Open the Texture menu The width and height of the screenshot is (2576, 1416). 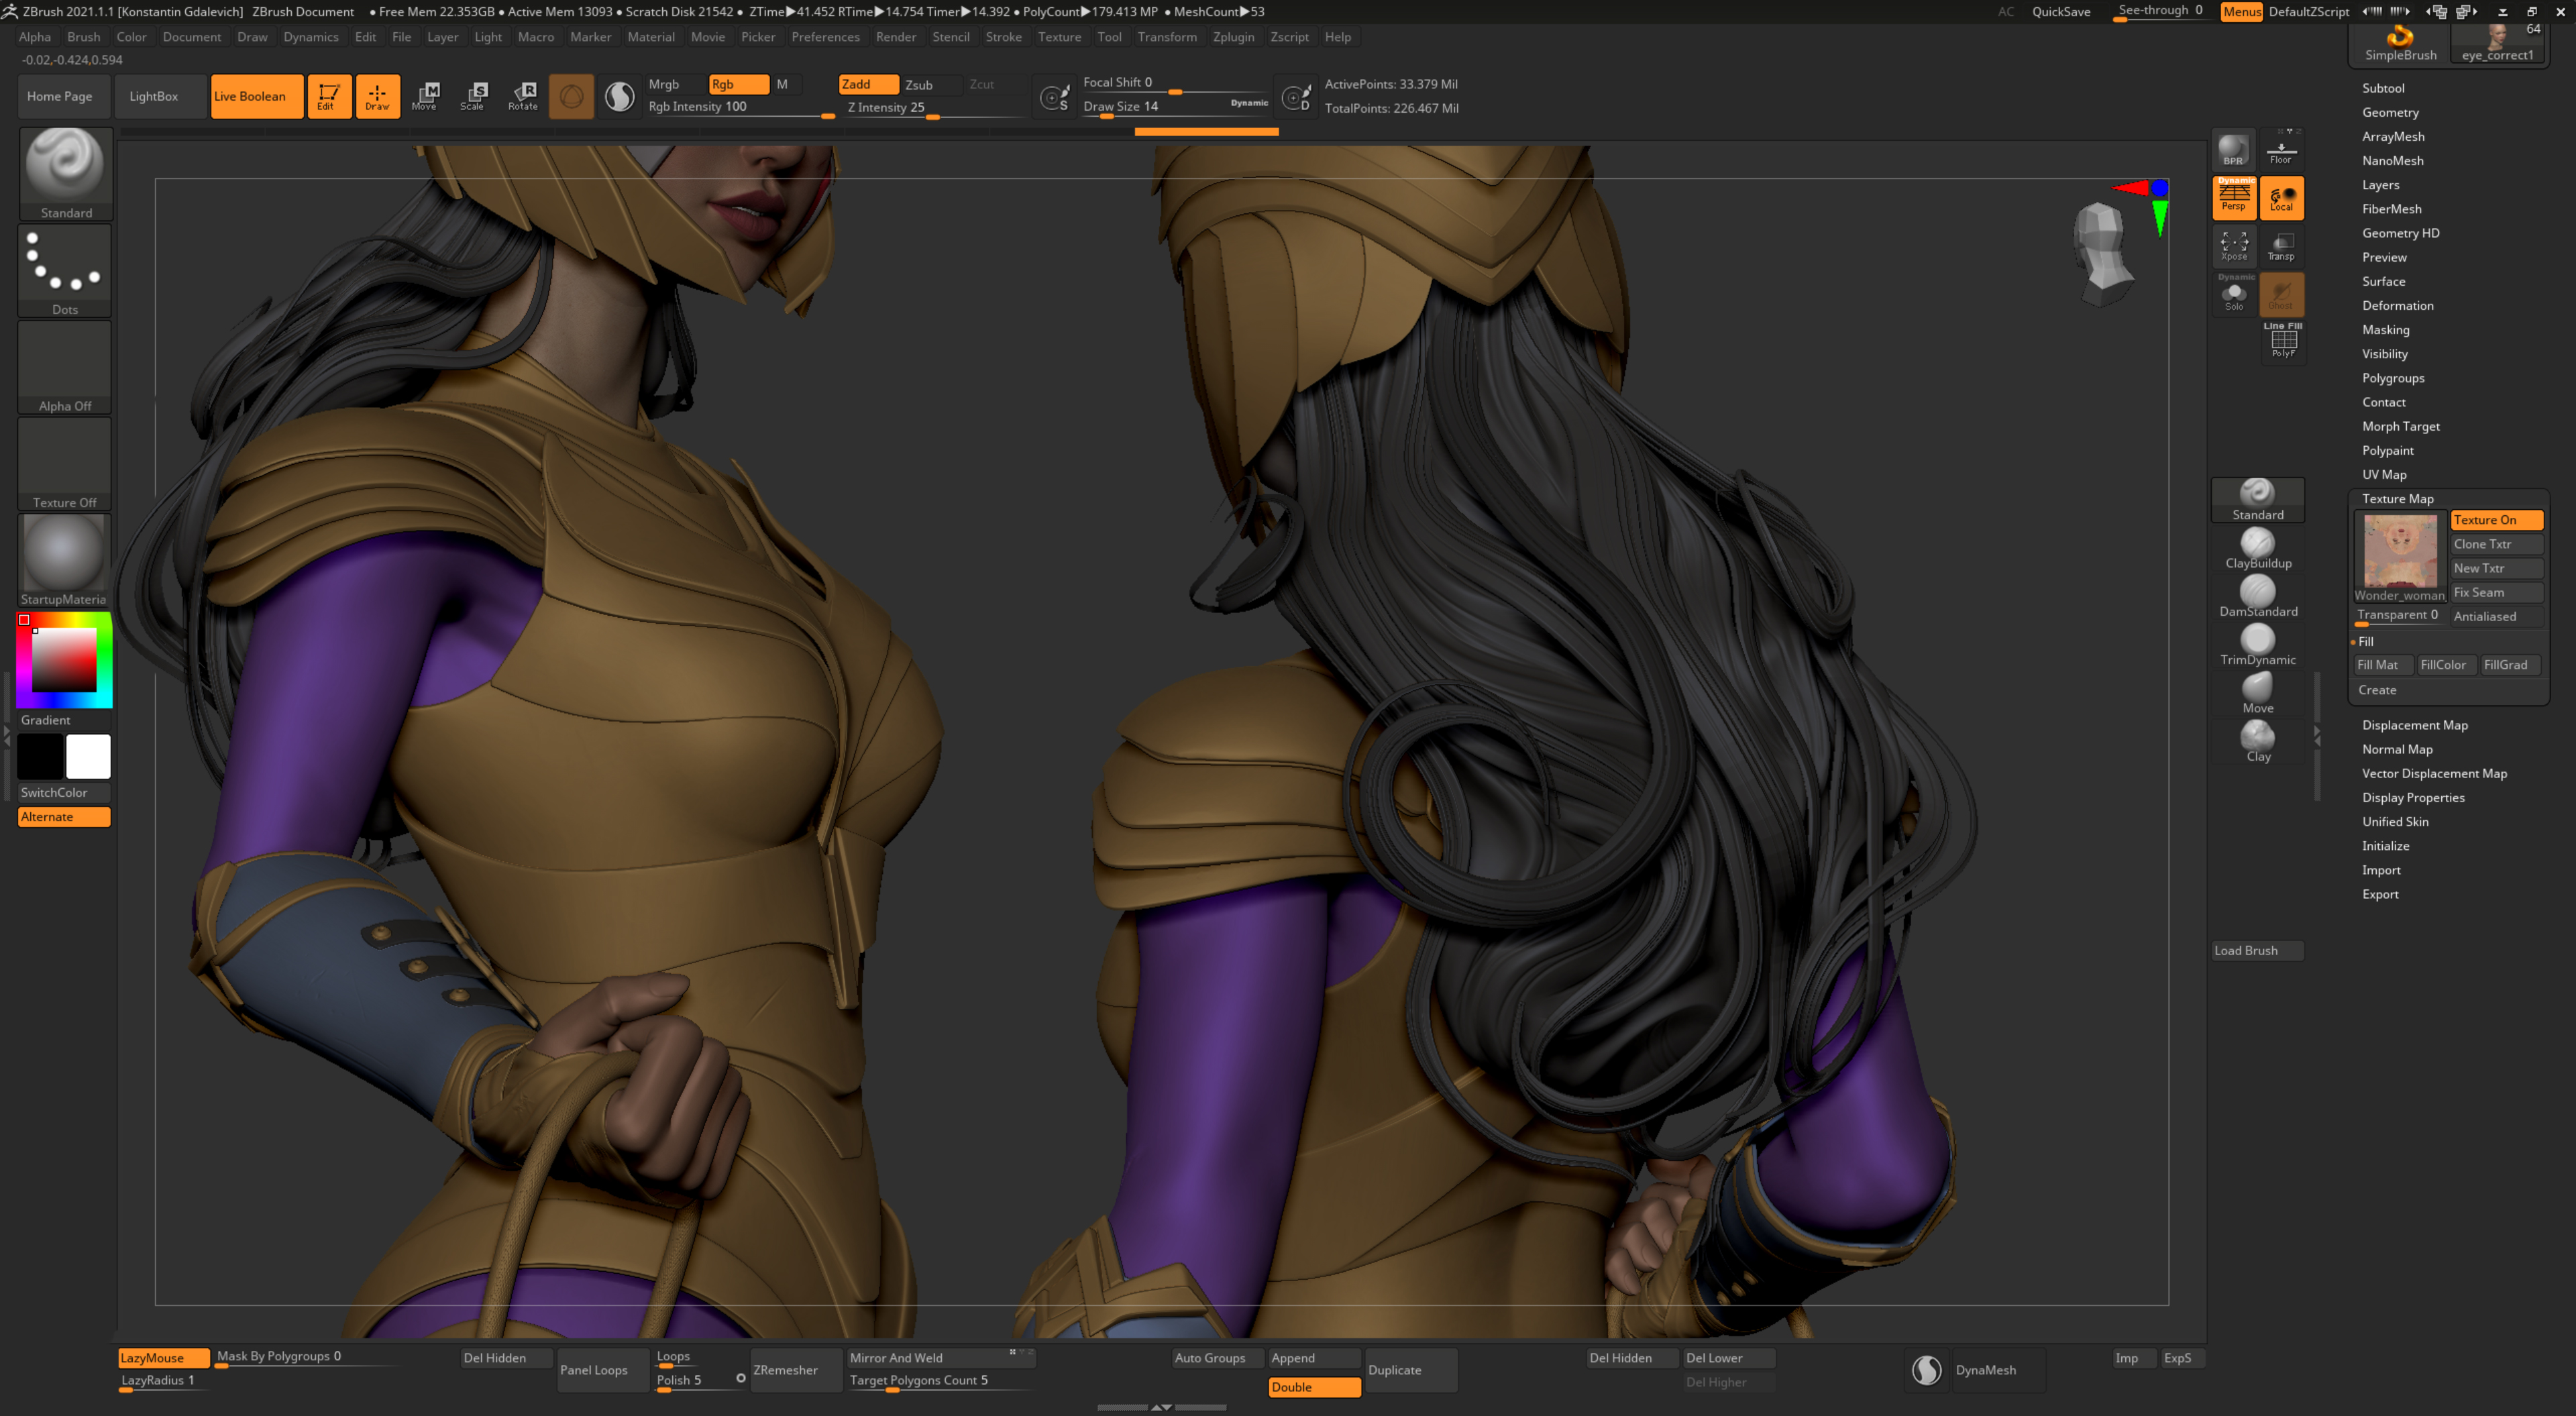pos(1059,37)
